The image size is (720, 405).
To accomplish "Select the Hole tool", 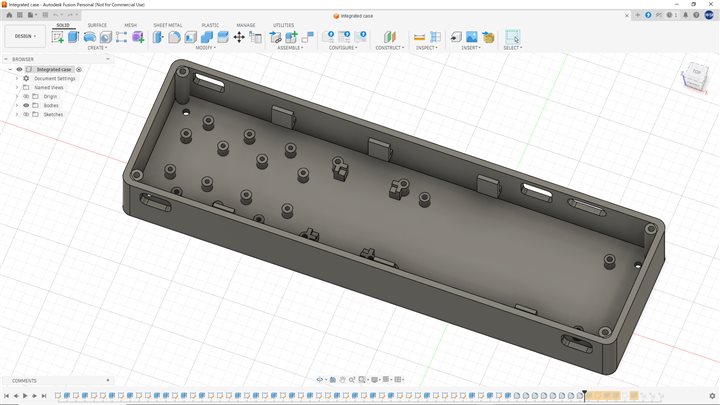I will (106, 37).
